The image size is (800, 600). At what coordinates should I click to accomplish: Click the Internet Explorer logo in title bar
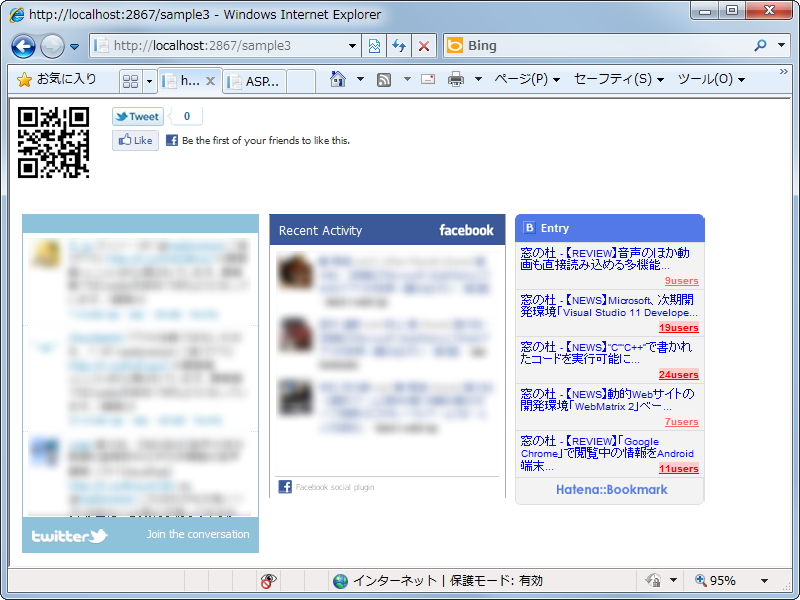pyautogui.click(x=16, y=15)
